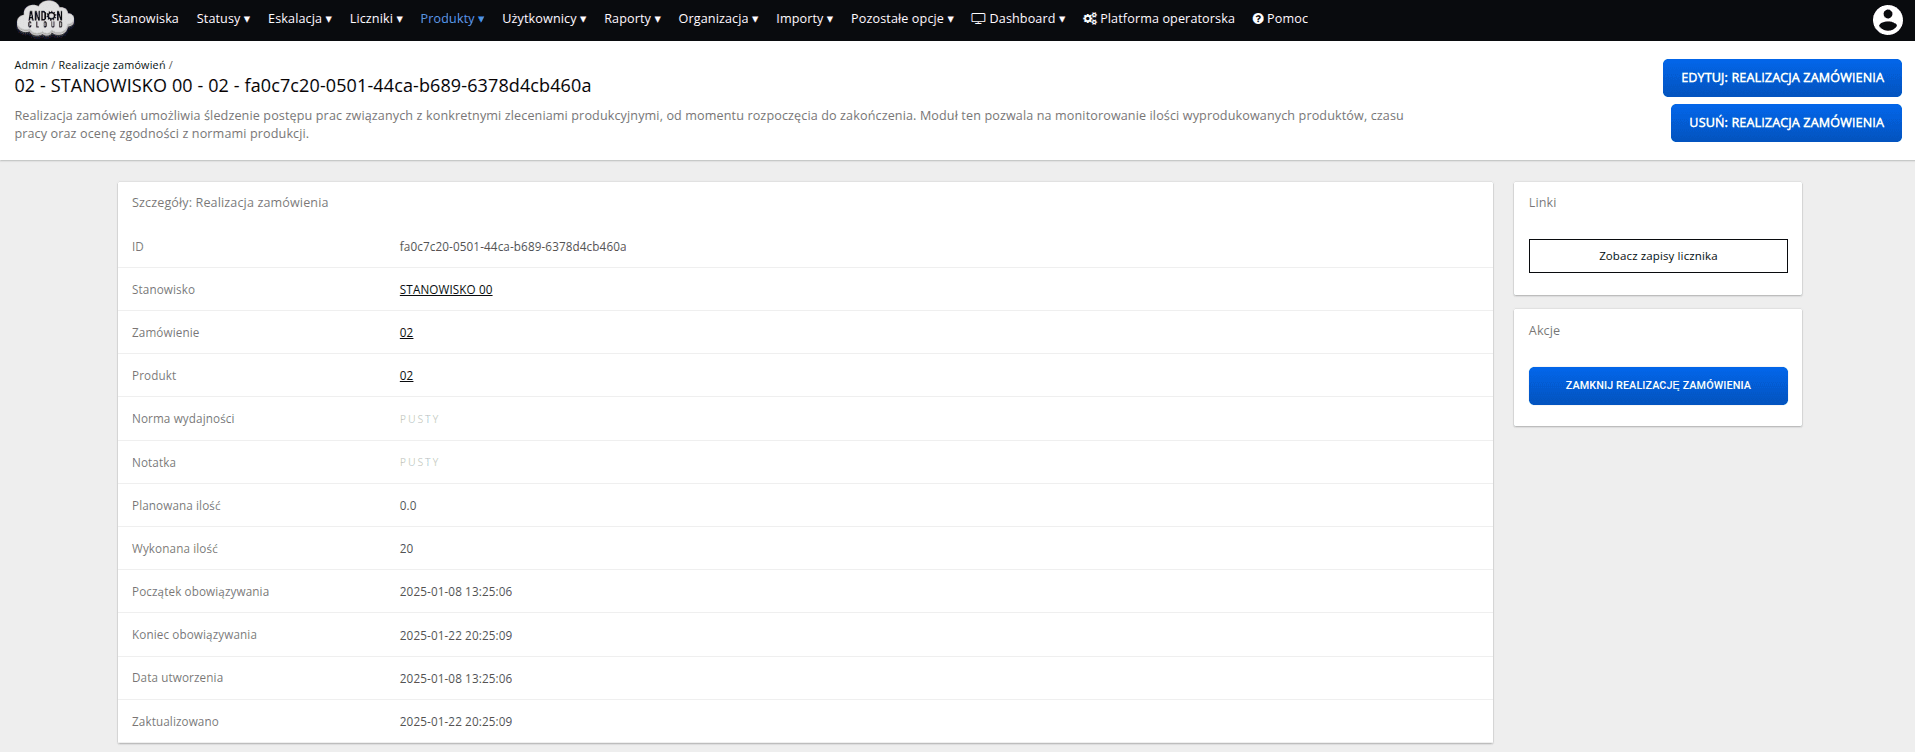
Task: Click Realizacje zamówień breadcrumb link
Action: point(112,65)
